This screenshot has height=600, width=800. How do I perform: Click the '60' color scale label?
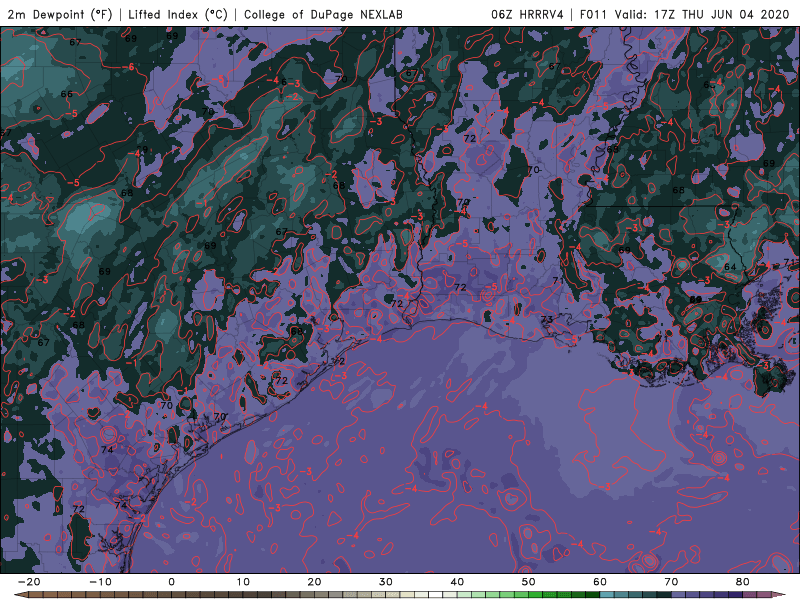[x=600, y=582]
